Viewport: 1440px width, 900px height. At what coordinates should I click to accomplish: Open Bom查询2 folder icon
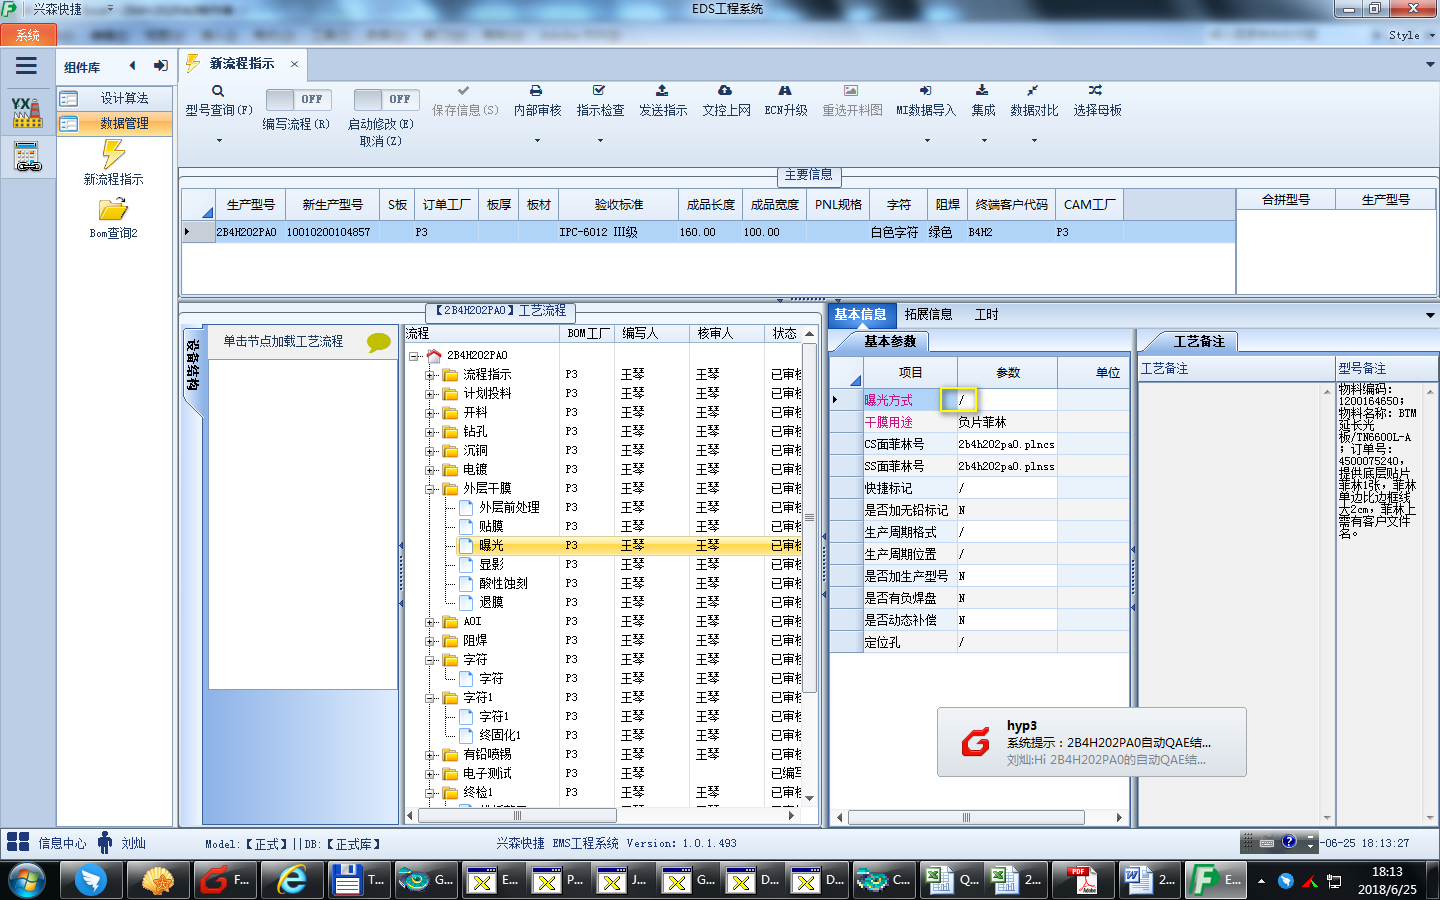pyautogui.click(x=113, y=210)
